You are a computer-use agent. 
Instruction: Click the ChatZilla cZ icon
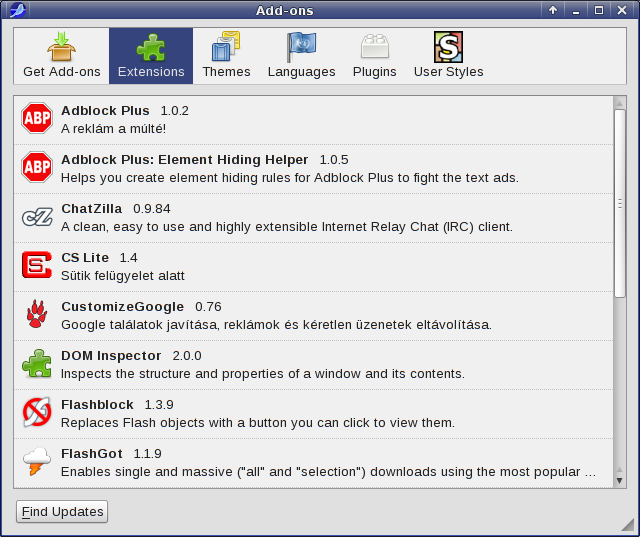[x=37, y=217]
